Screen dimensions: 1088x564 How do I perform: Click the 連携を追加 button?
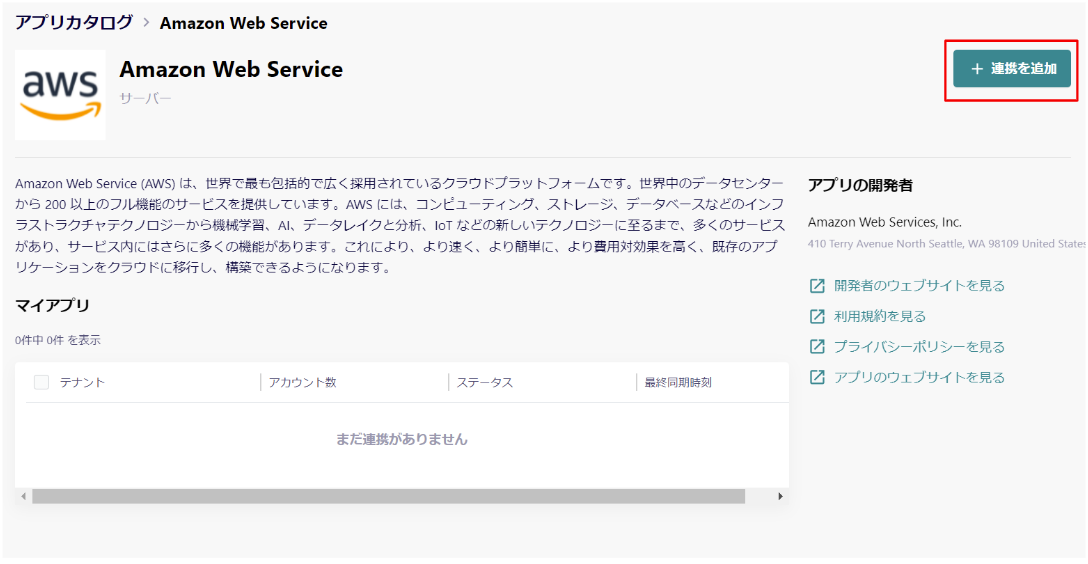click(x=1011, y=69)
